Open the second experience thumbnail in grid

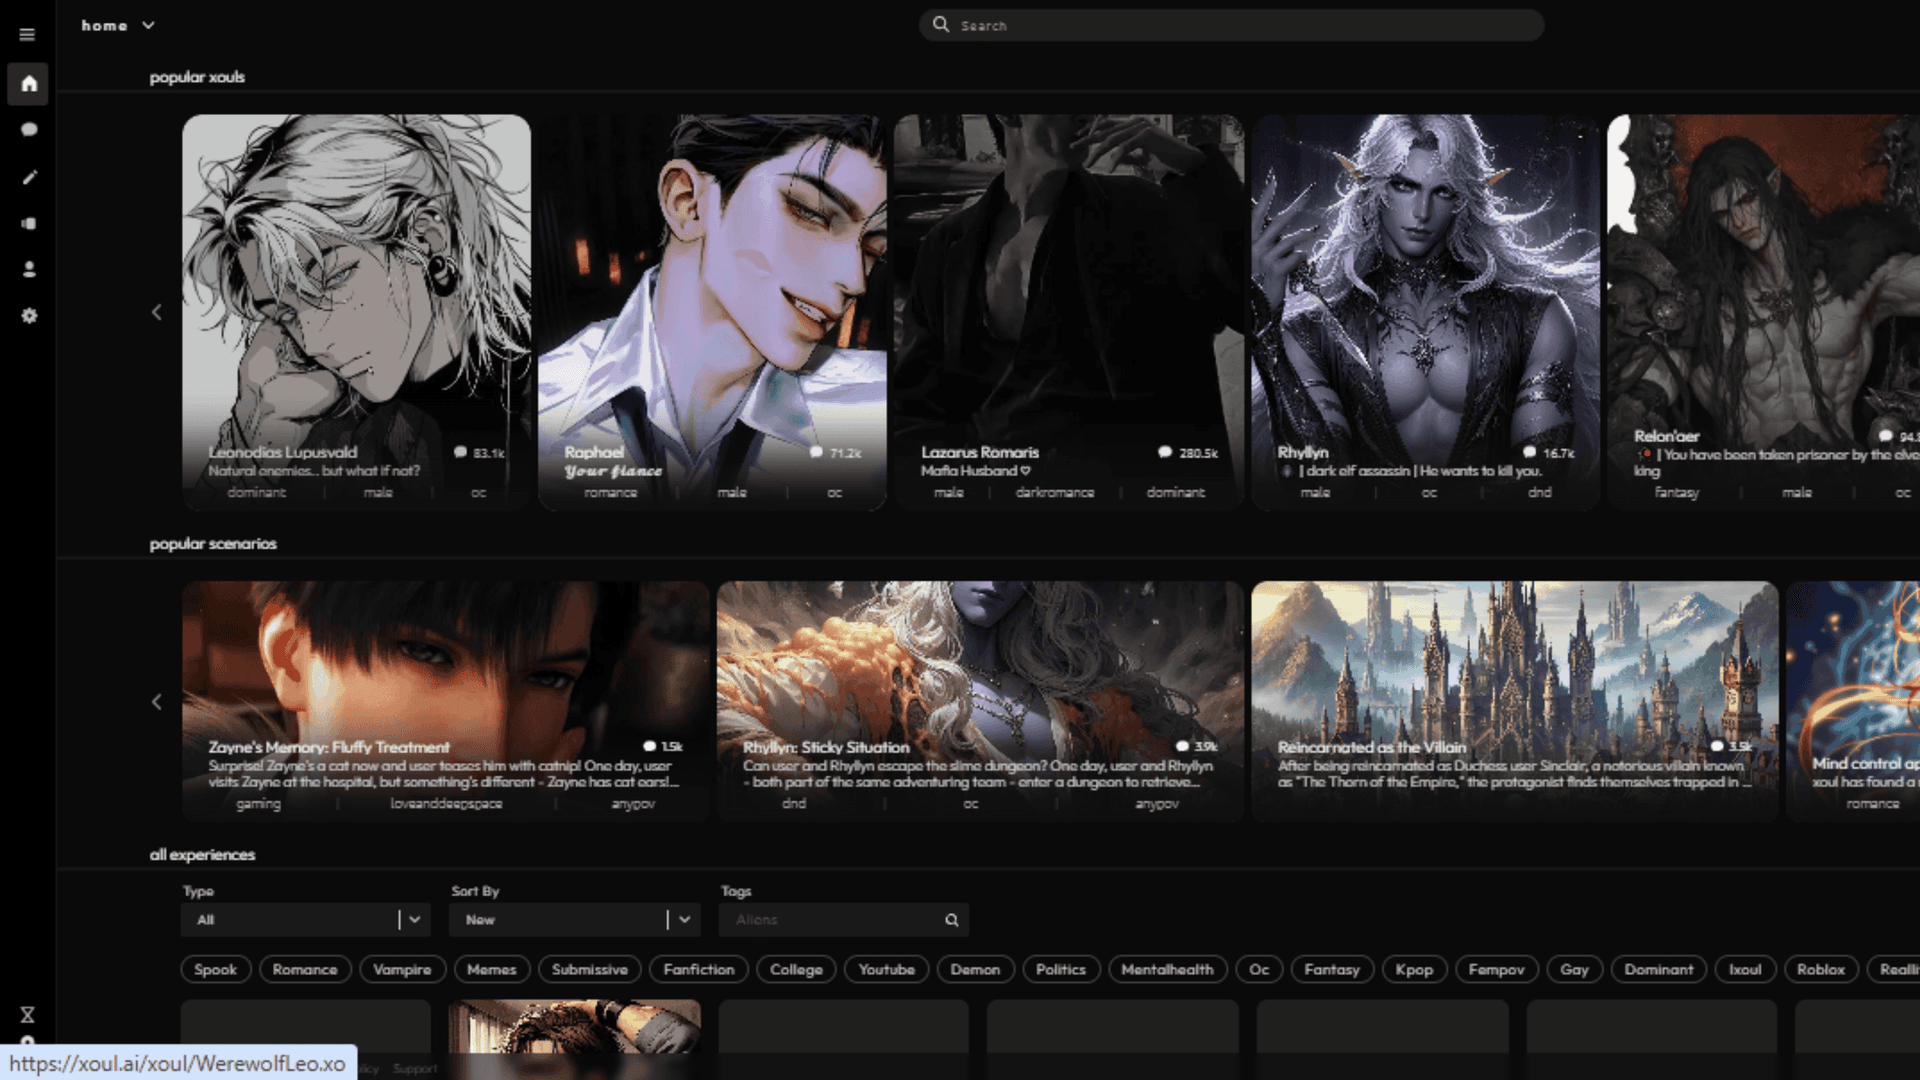pyautogui.click(x=575, y=1027)
